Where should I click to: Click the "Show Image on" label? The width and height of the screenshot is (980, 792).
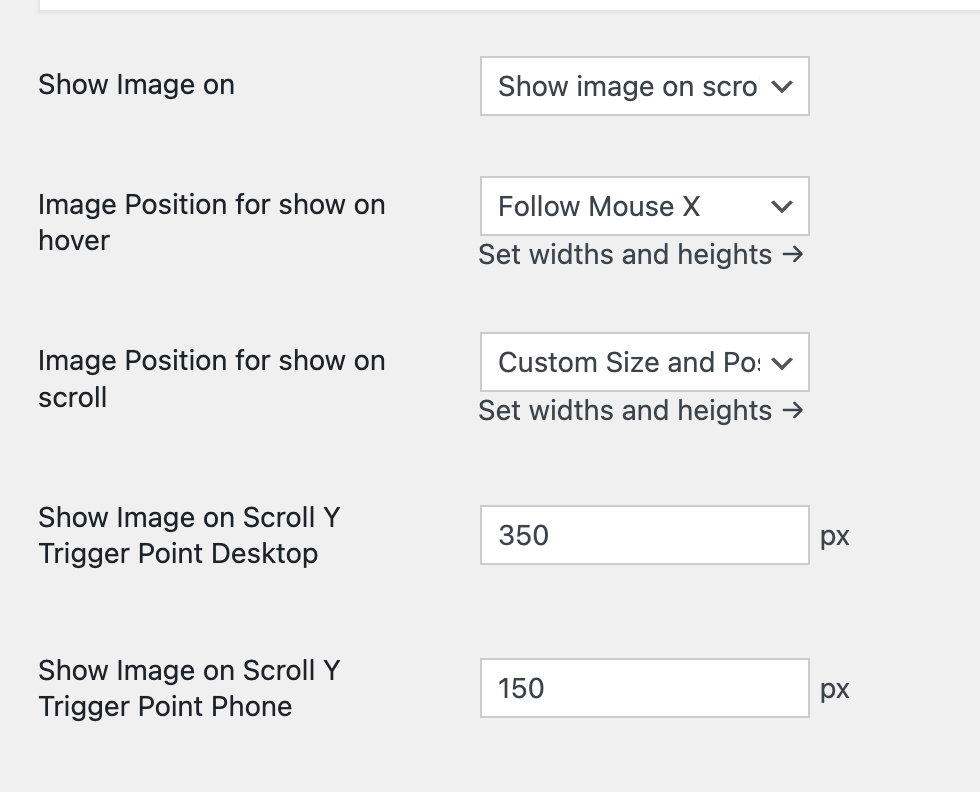136,85
